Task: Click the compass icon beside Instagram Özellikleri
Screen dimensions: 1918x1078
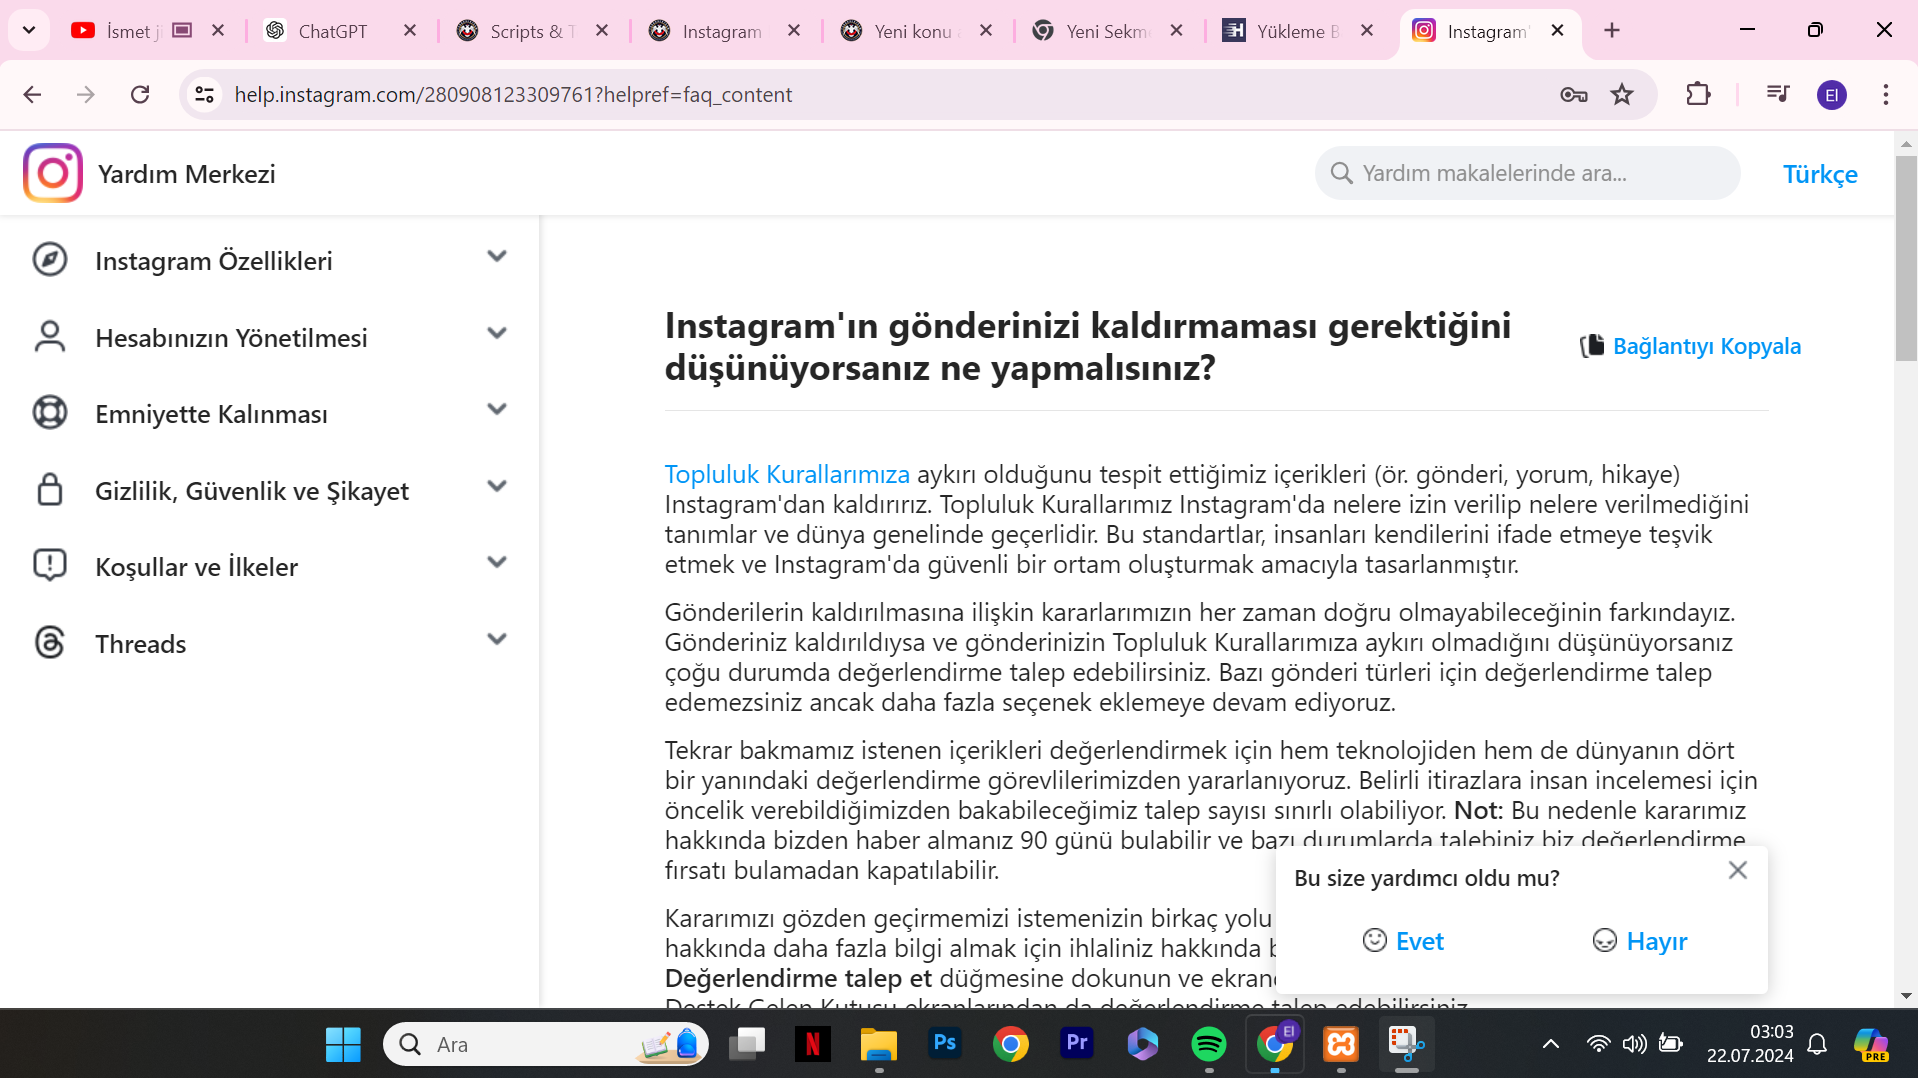Action: click(50, 260)
